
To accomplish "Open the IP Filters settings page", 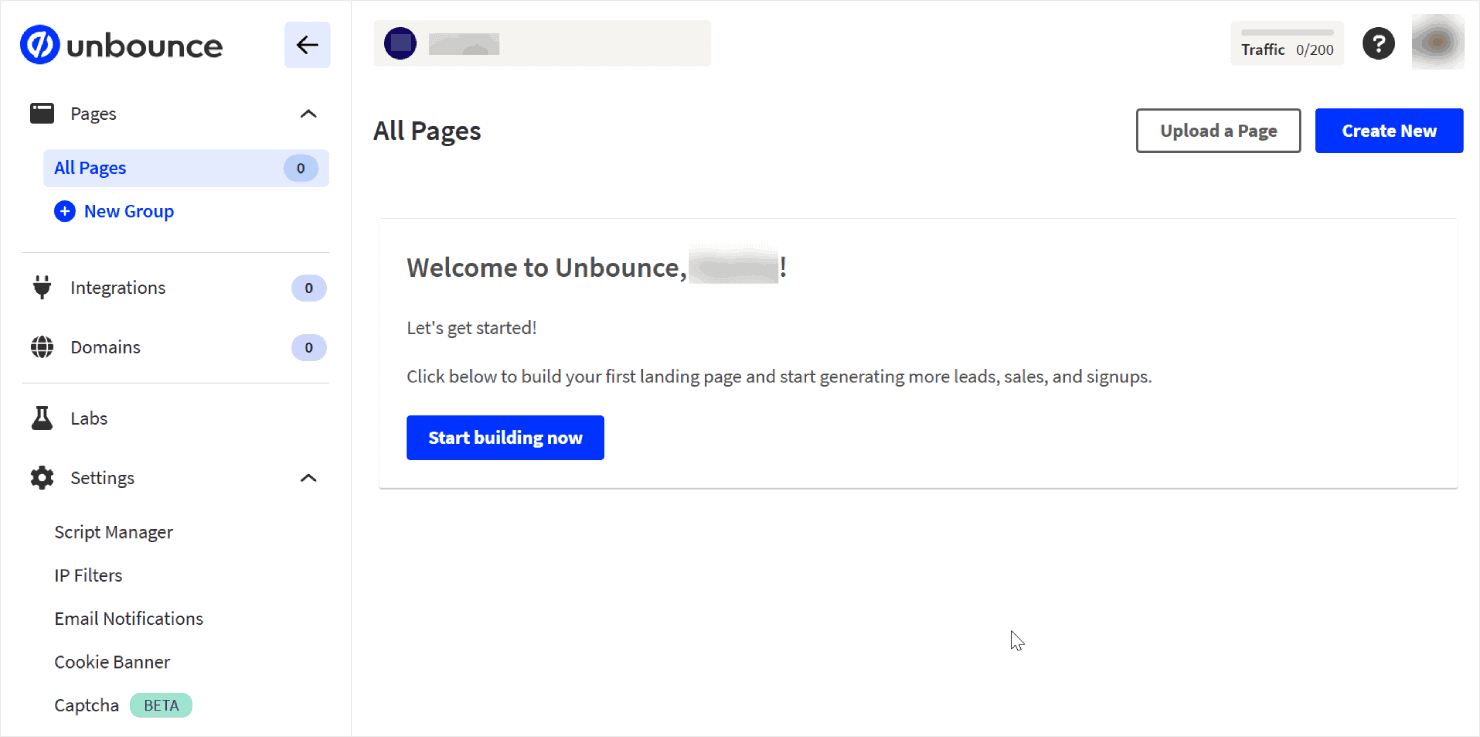I will click(88, 575).
